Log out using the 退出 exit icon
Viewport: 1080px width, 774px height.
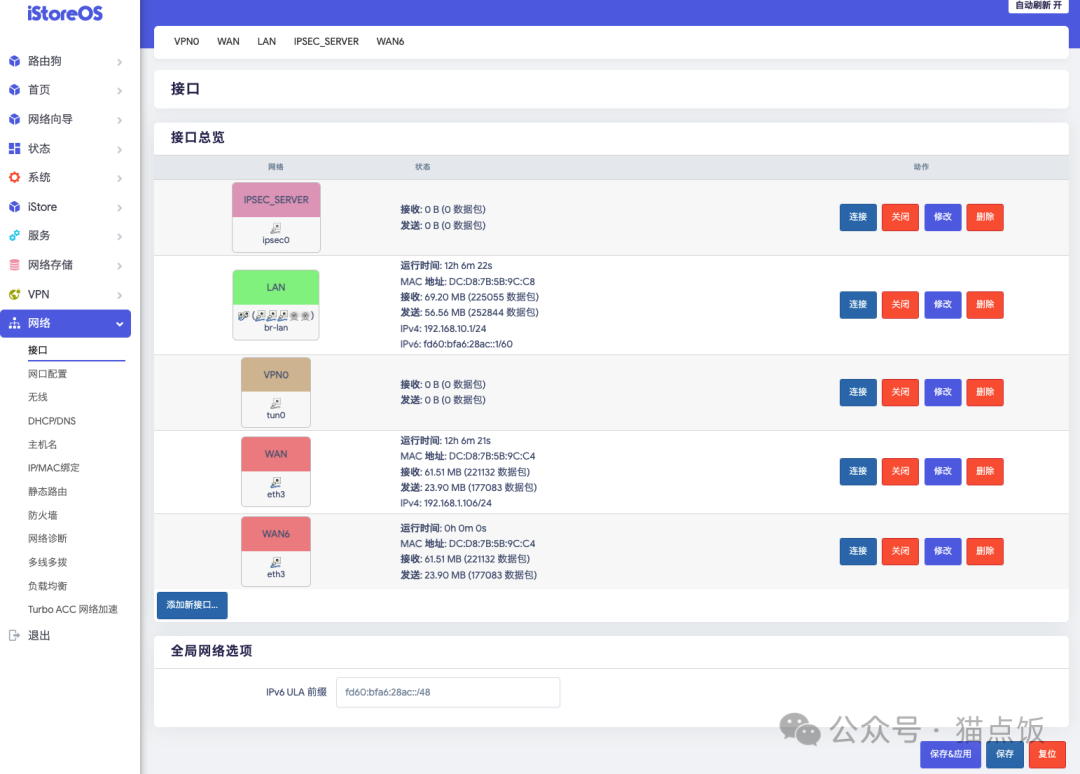coord(16,635)
